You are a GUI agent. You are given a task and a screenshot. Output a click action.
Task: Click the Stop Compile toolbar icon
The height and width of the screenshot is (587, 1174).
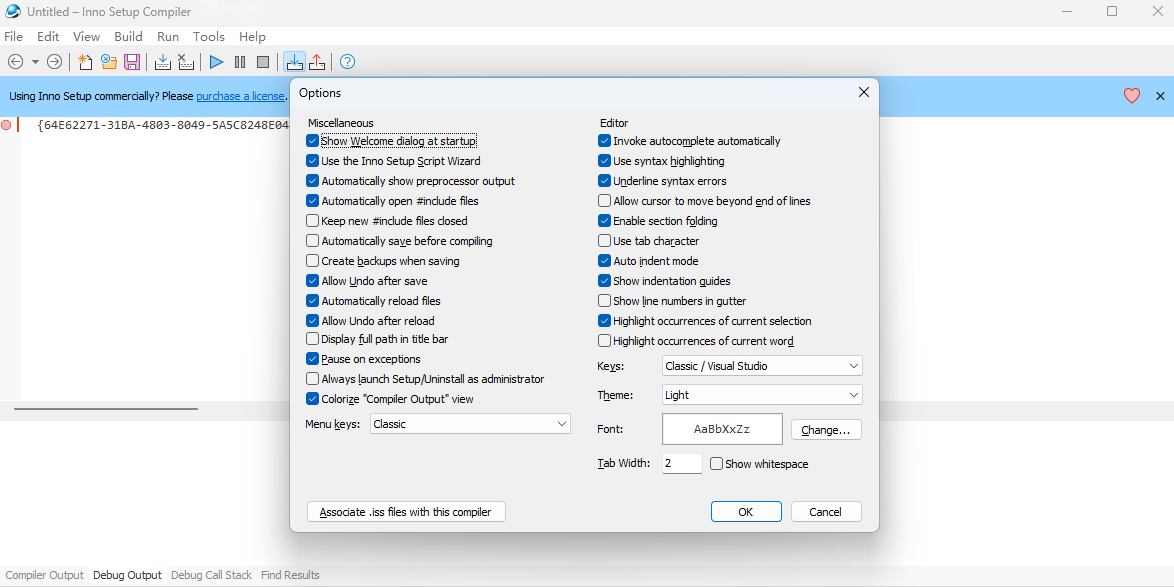186,61
